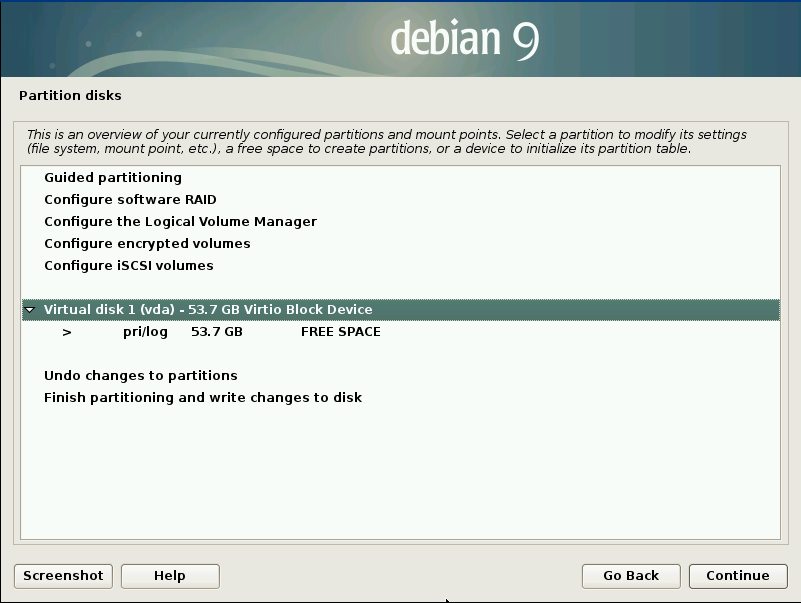The image size is (801, 603).
Task: Click the '>' marker beside pri/log
Action: [67, 332]
